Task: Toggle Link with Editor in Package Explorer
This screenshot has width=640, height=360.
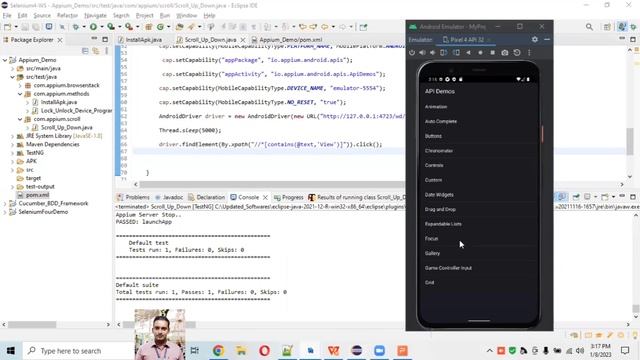Action: (x=96, y=51)
